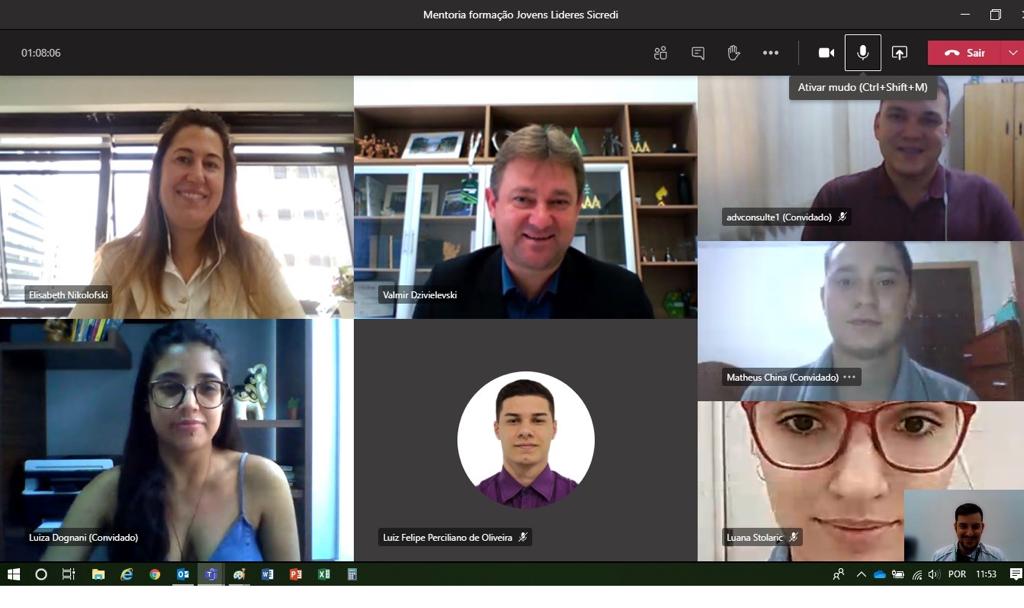Share your screen content
1024x608 pixels.
pyautogui.click(x=899, y=53)
